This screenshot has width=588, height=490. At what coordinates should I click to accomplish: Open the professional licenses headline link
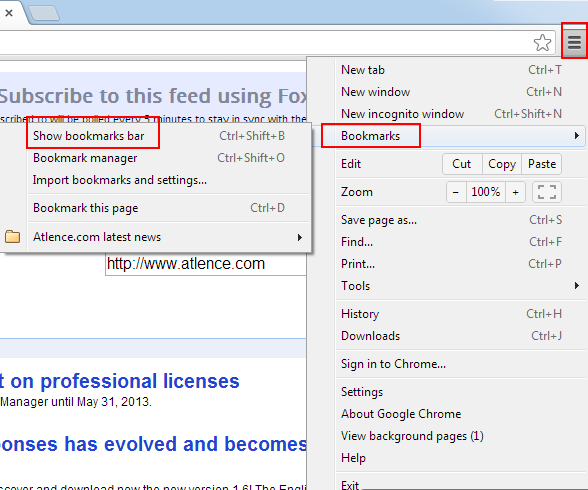click(120, 381)
